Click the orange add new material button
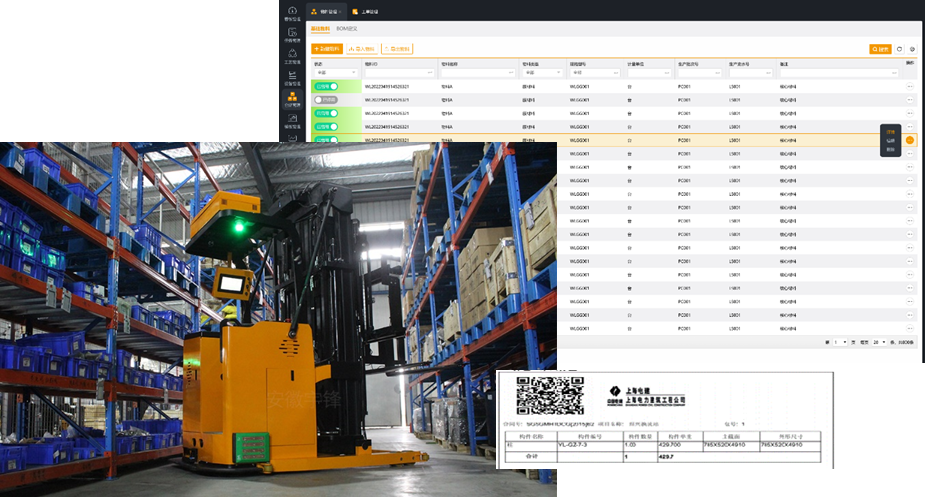The image size is (925, 497). [x=327, y=48]
